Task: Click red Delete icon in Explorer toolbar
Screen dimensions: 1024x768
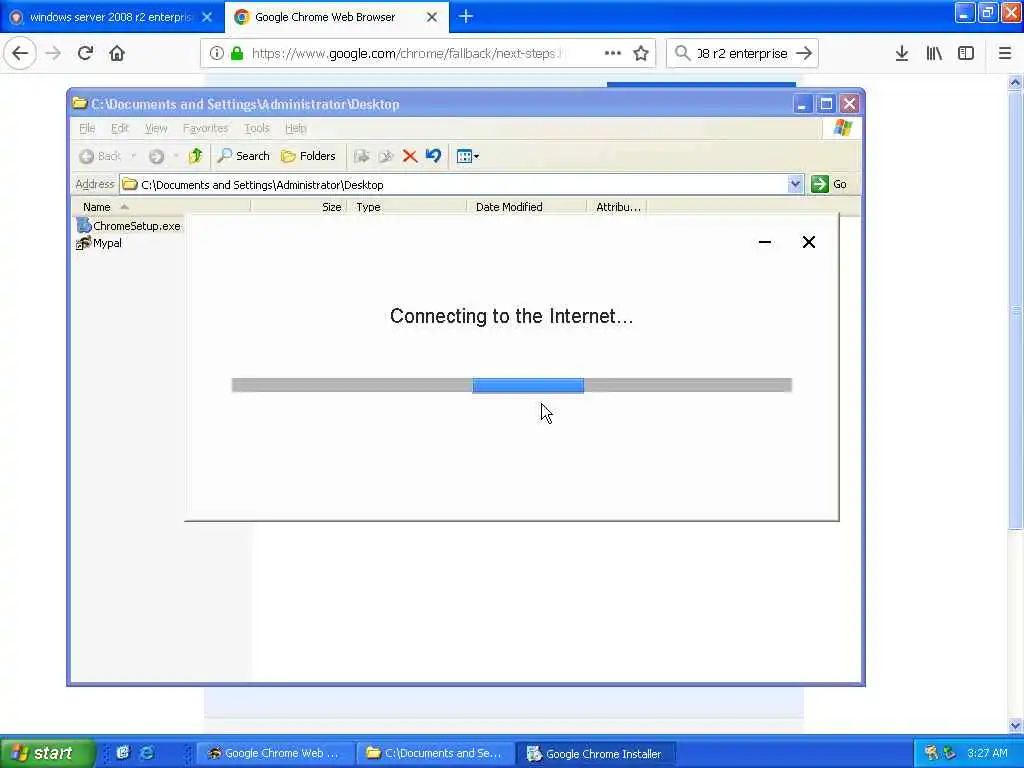Action: (410, 156)
